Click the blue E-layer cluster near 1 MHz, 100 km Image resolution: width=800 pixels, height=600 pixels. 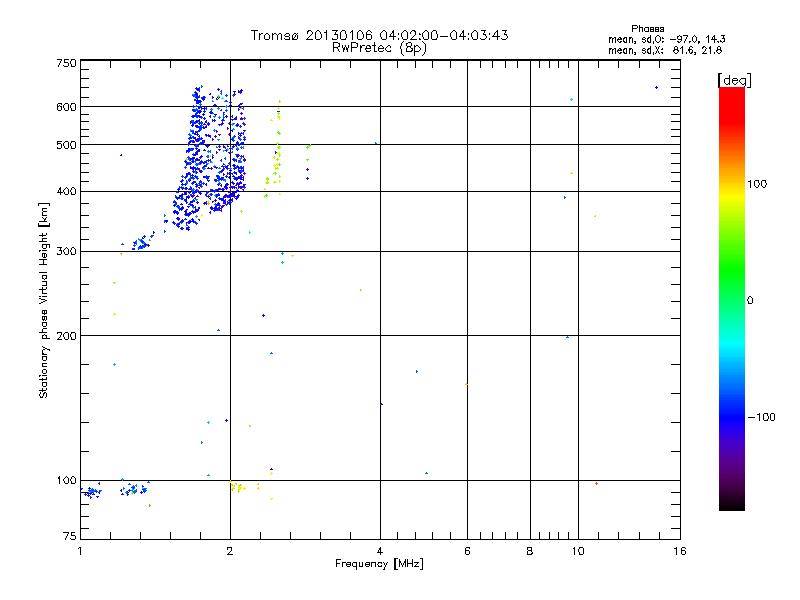91,492
